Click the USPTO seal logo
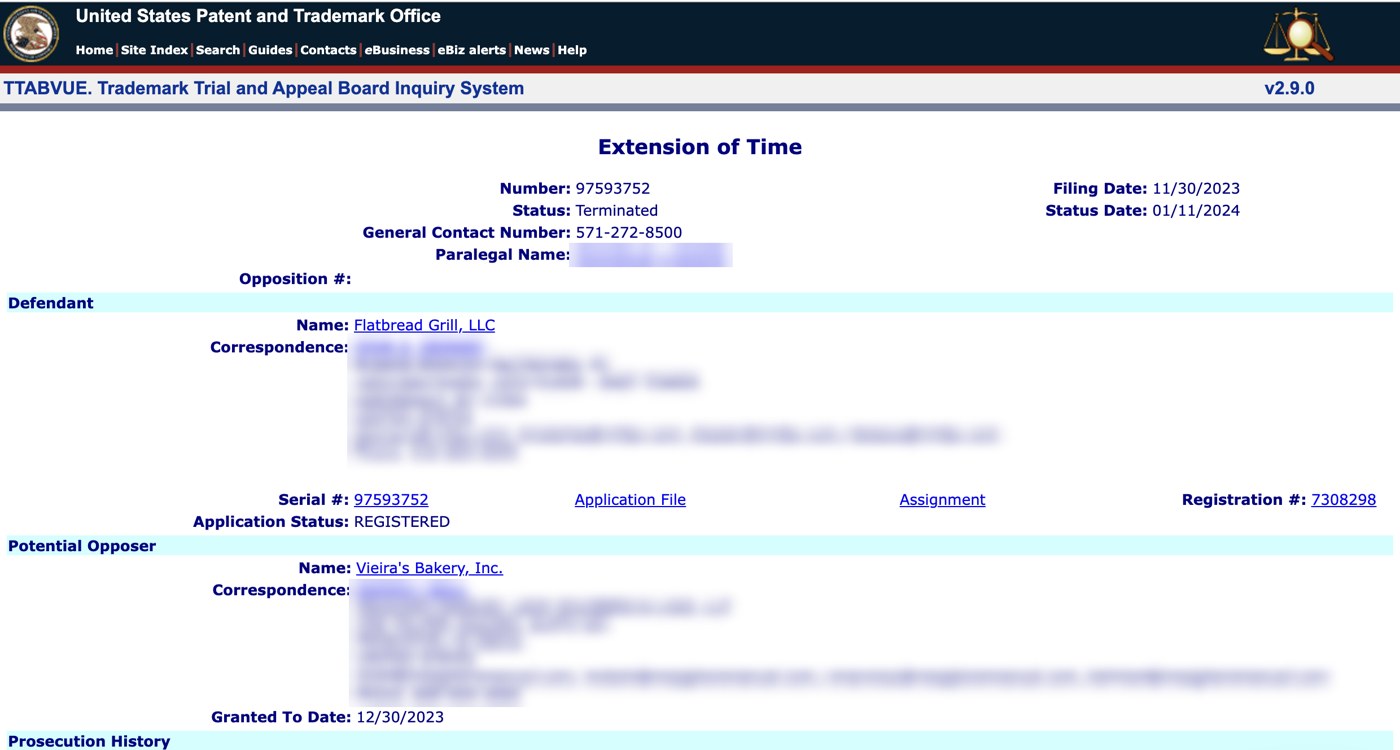This screenshot has width=1400, height=750. (x=32, y=33)
